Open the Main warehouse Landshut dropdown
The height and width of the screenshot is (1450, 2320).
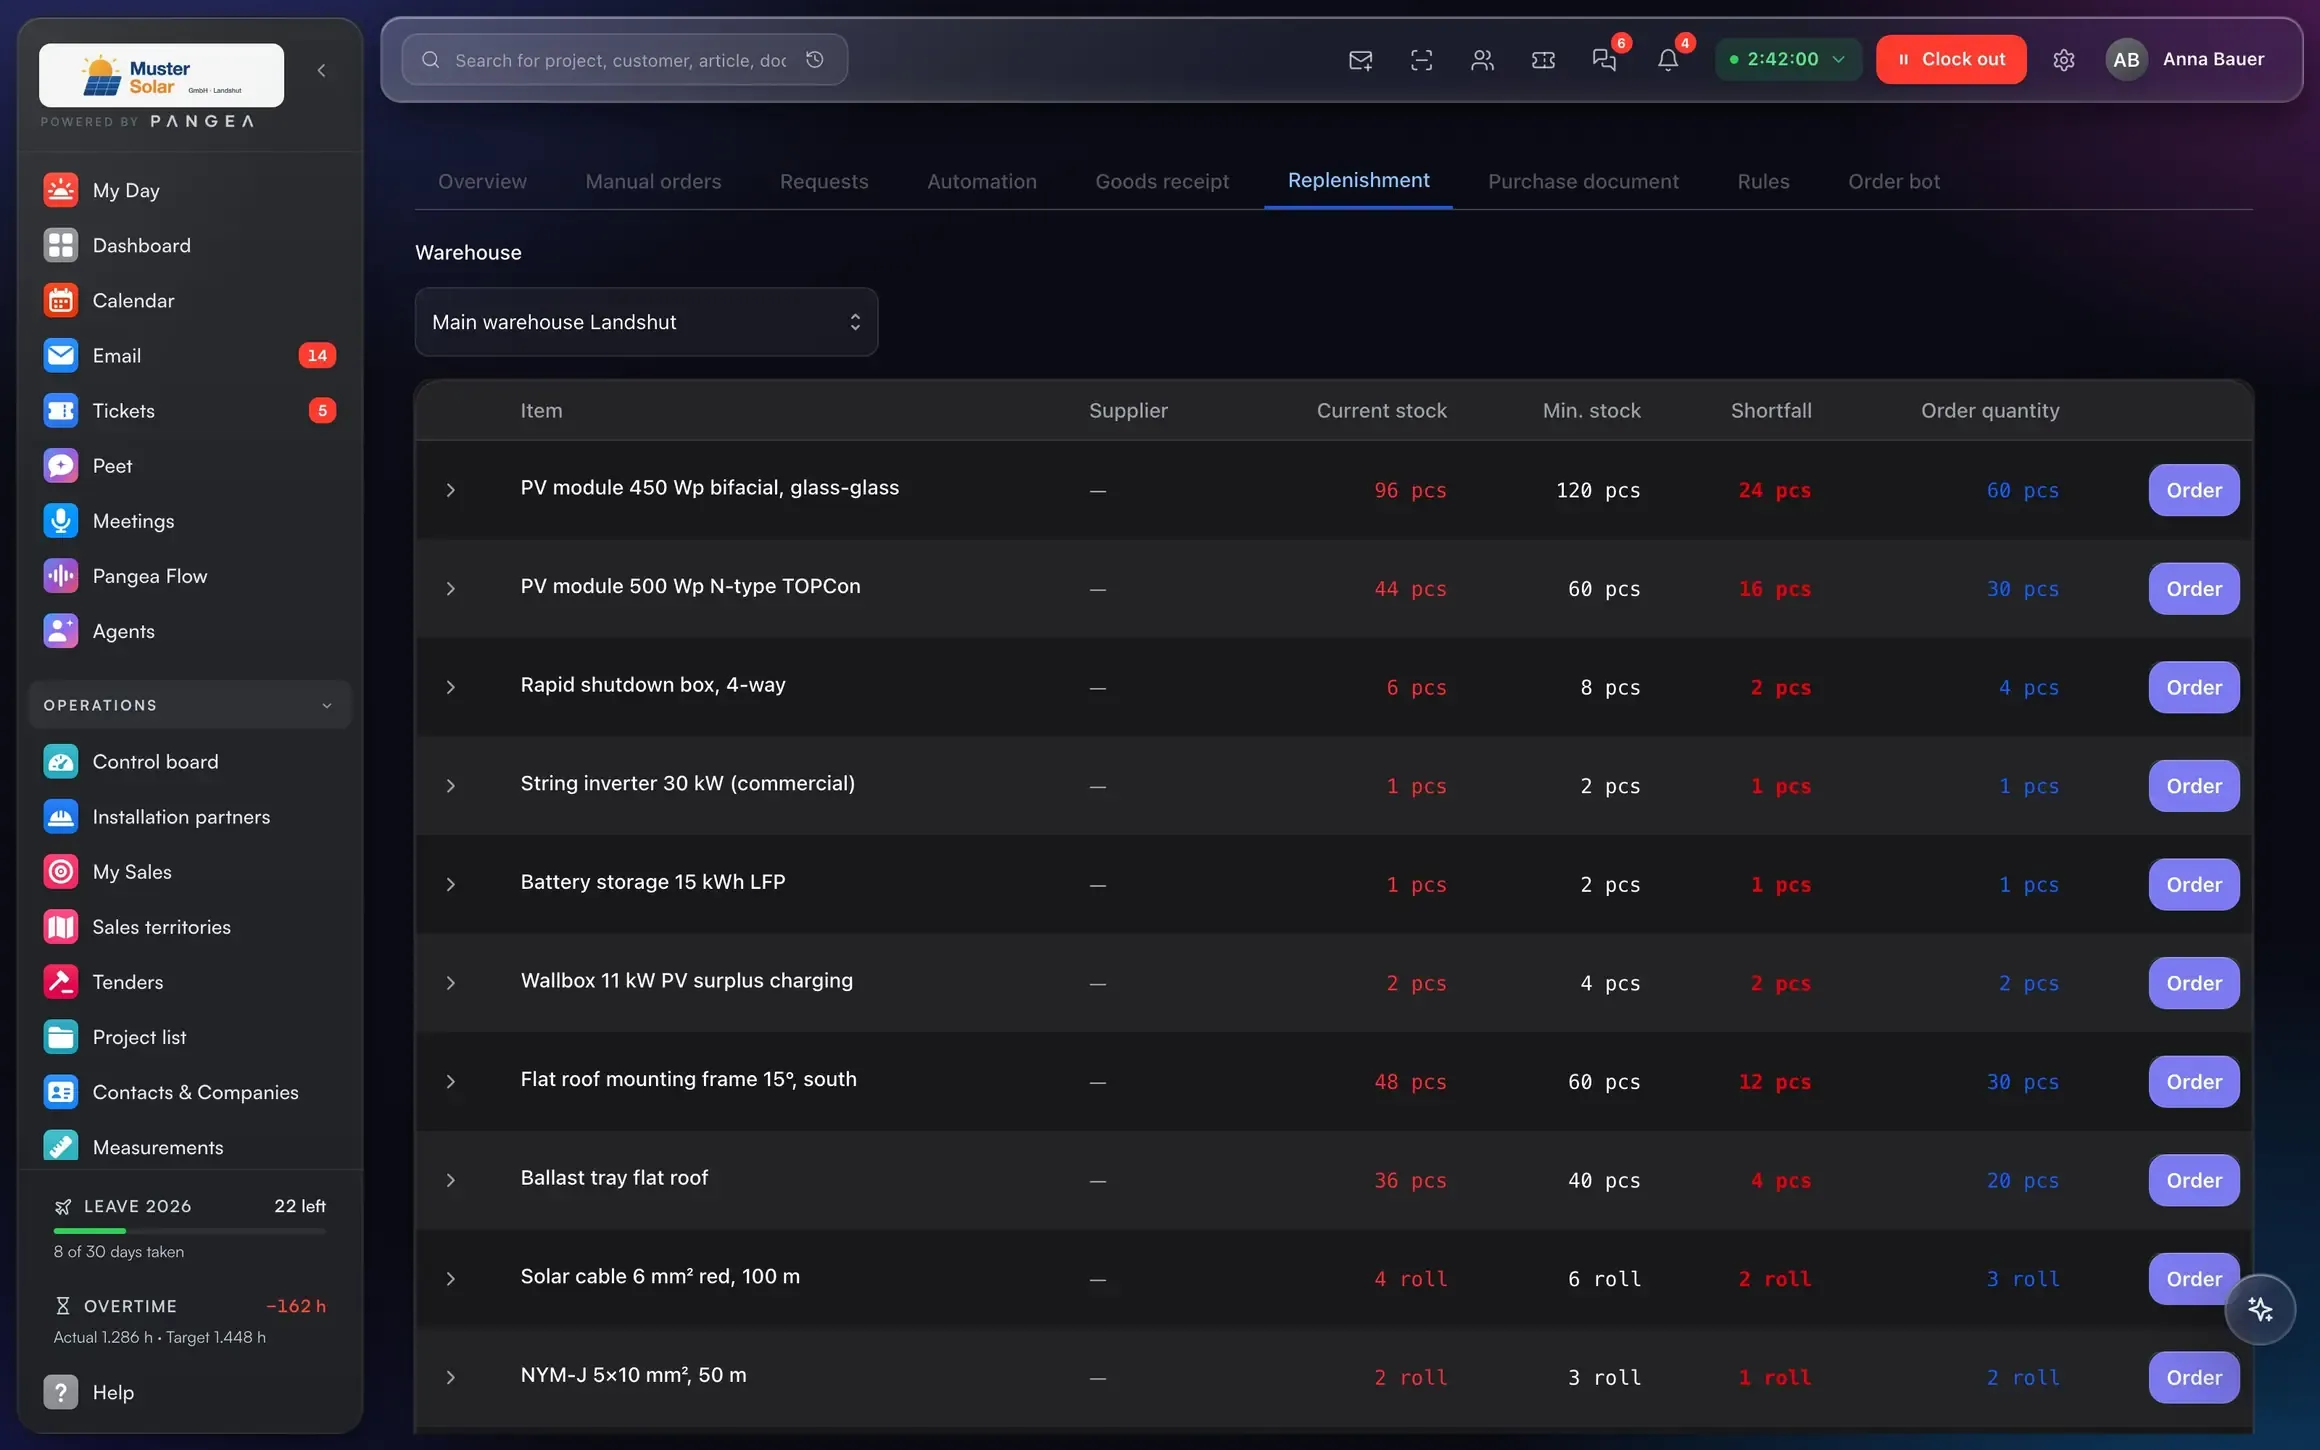click(x=646, y=322)
